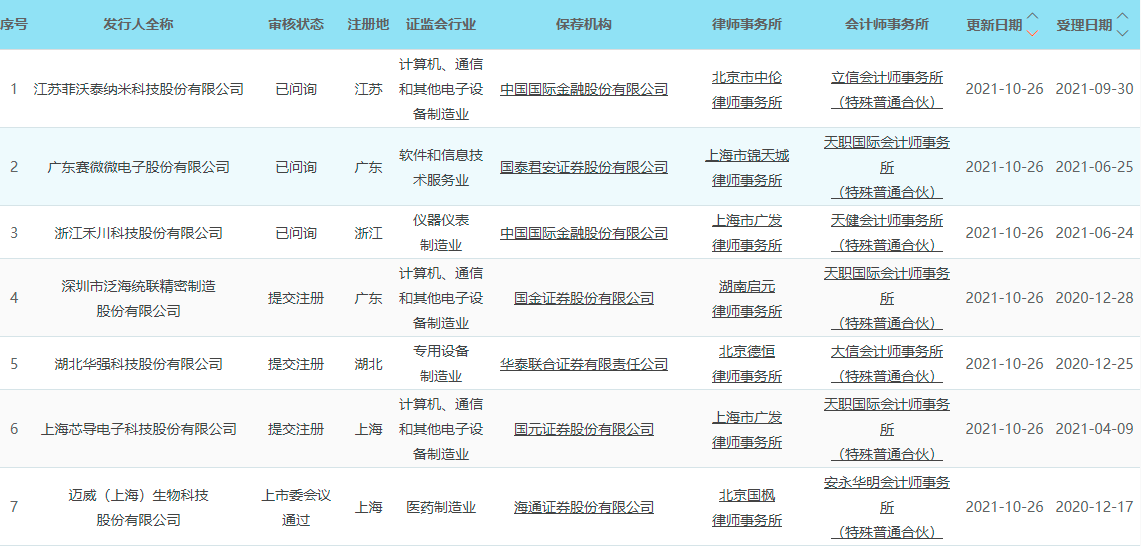Sort 受理日期 ascending with its up arrow
1141x546 pixels.
coord(1122,17)
